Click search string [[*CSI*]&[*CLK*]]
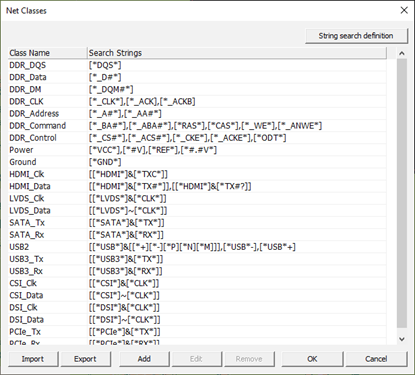The height and width of the screenshot is (375, 415). [124, 283]
